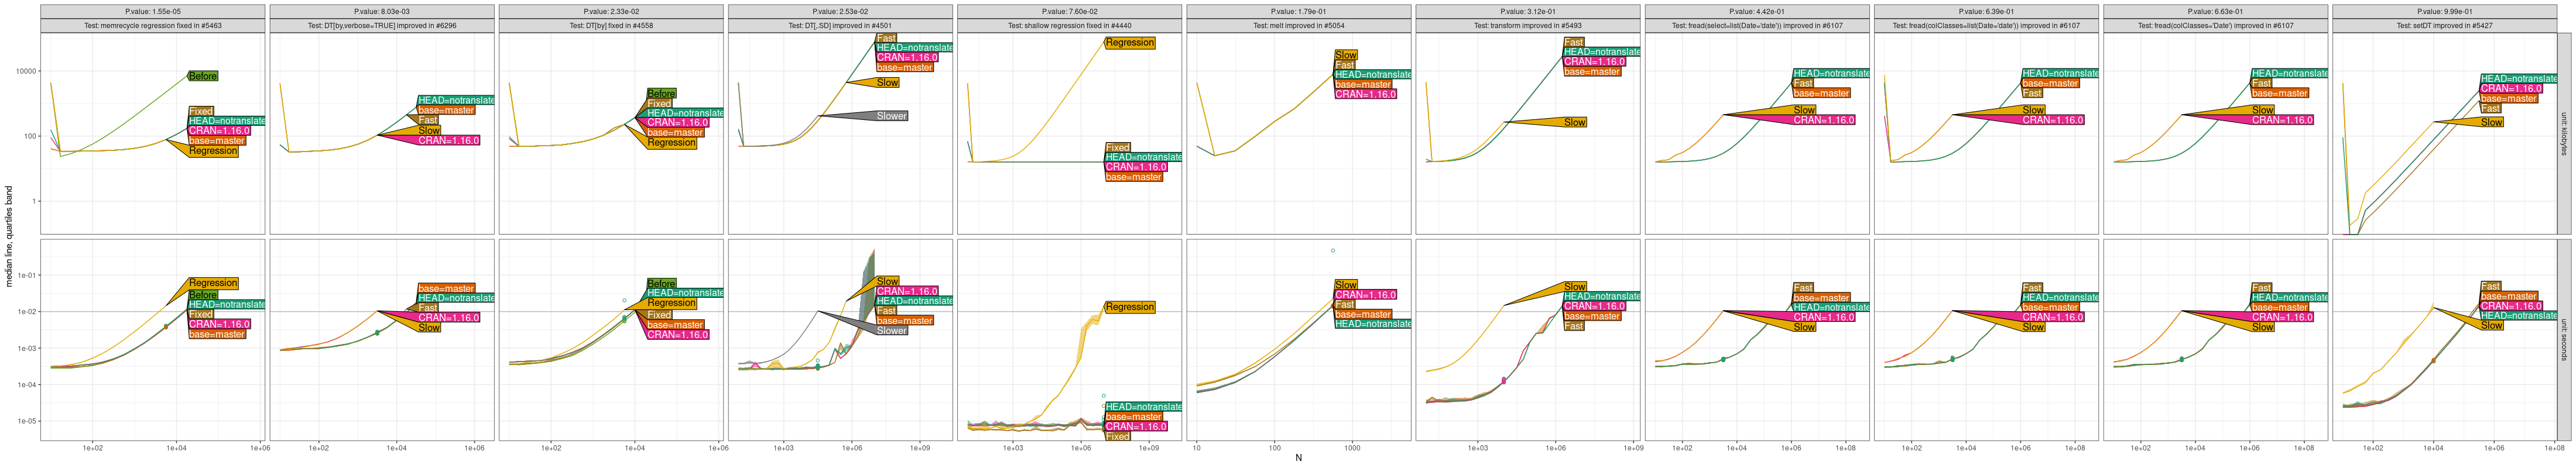Click the 'unit: kilobytes' row strip

pos(2563,134)
